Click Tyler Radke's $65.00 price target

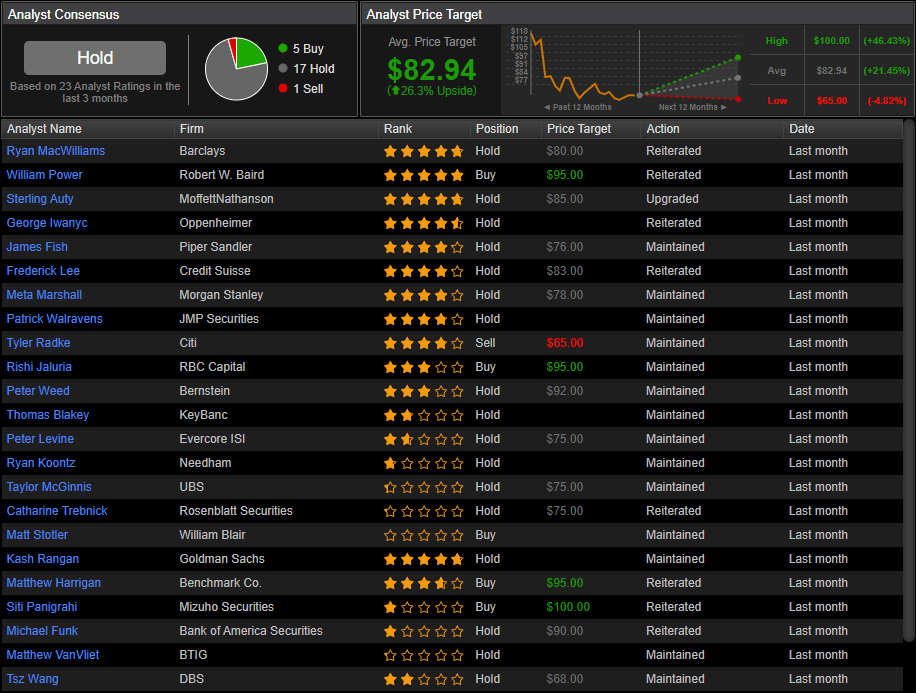tap(564, 342)
